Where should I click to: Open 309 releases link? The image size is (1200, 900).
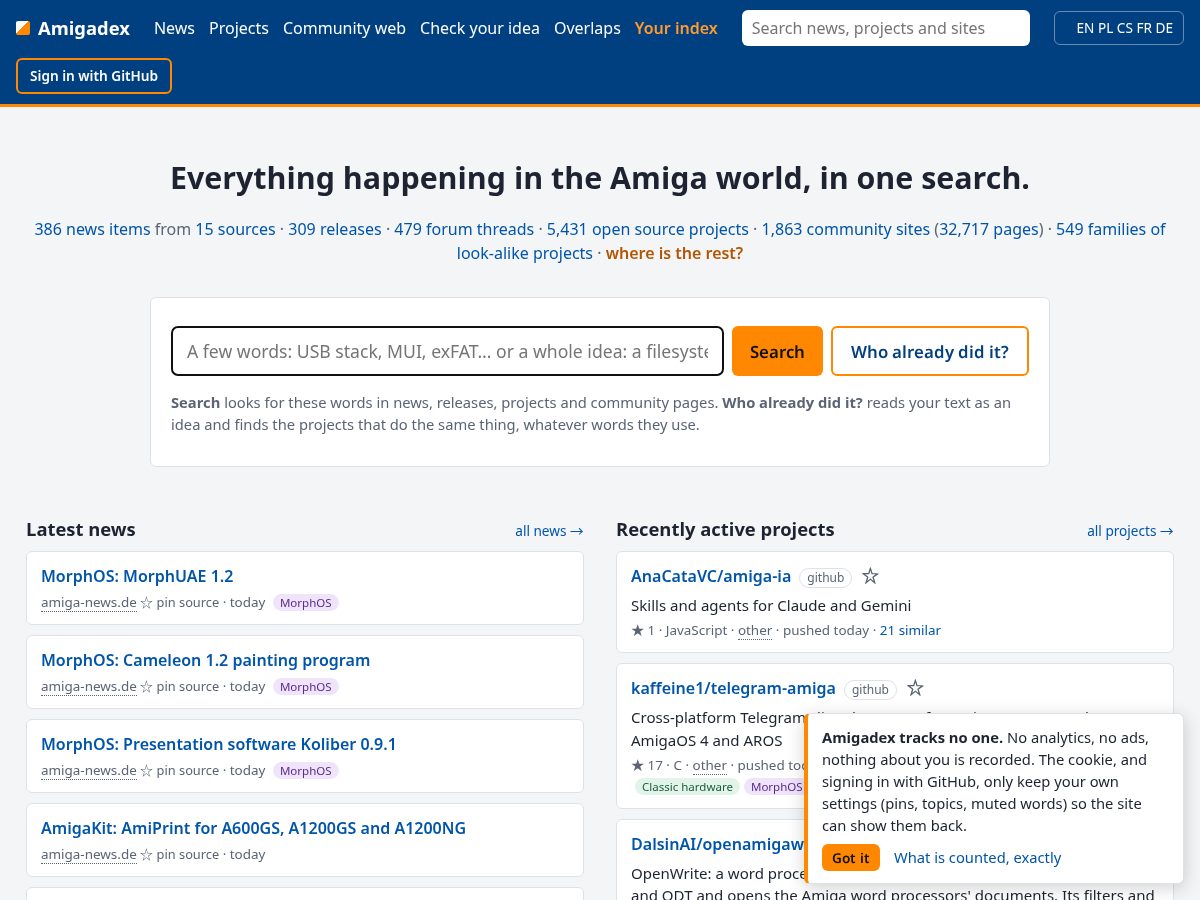point(335,229)
